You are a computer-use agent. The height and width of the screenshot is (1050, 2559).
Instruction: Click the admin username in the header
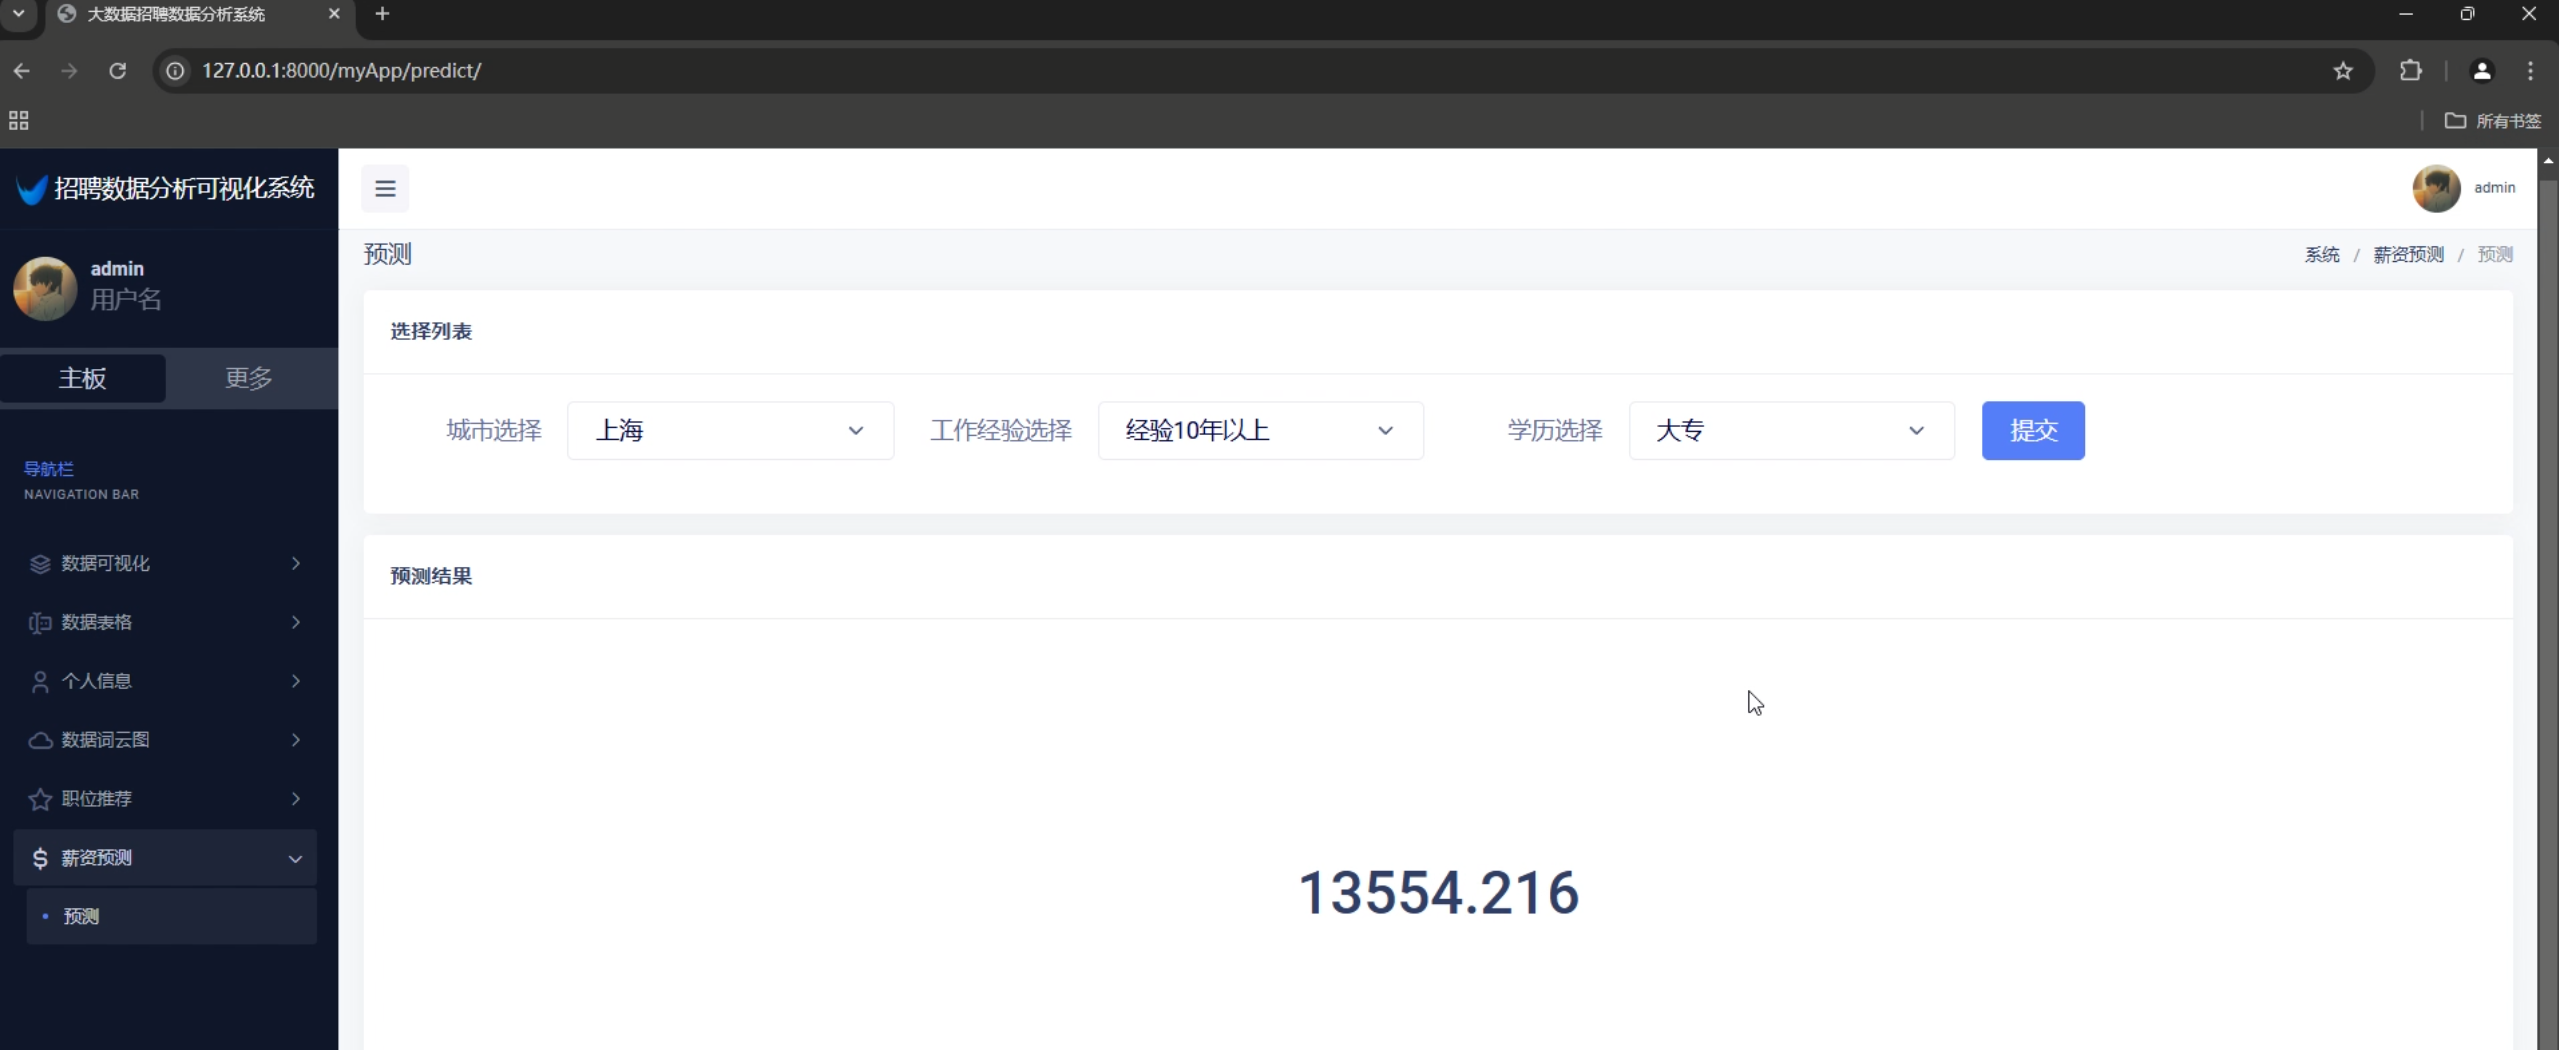coord(2494,188)
